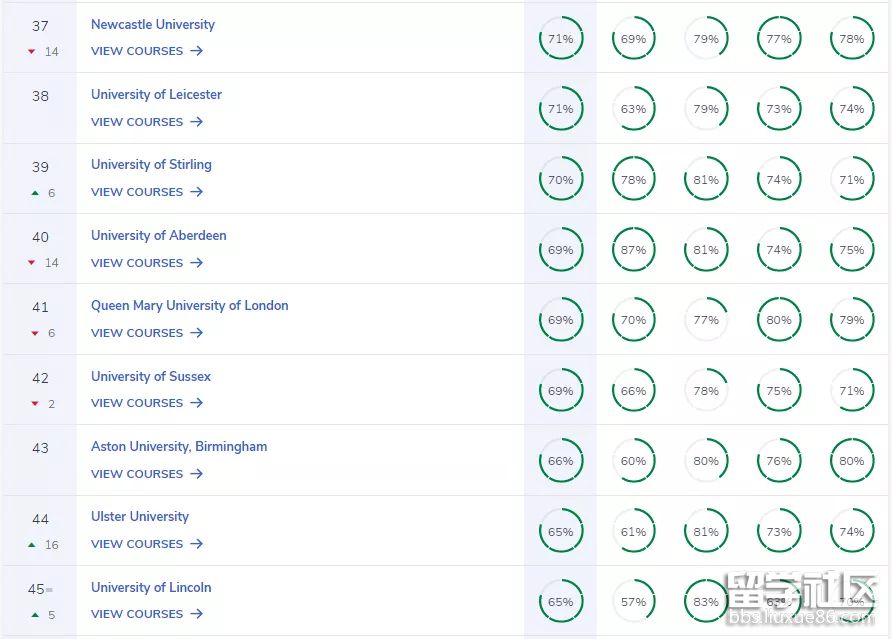Click University of Aberdeen's 87% score circle
The image size is (892, 639).
(633, 250)
